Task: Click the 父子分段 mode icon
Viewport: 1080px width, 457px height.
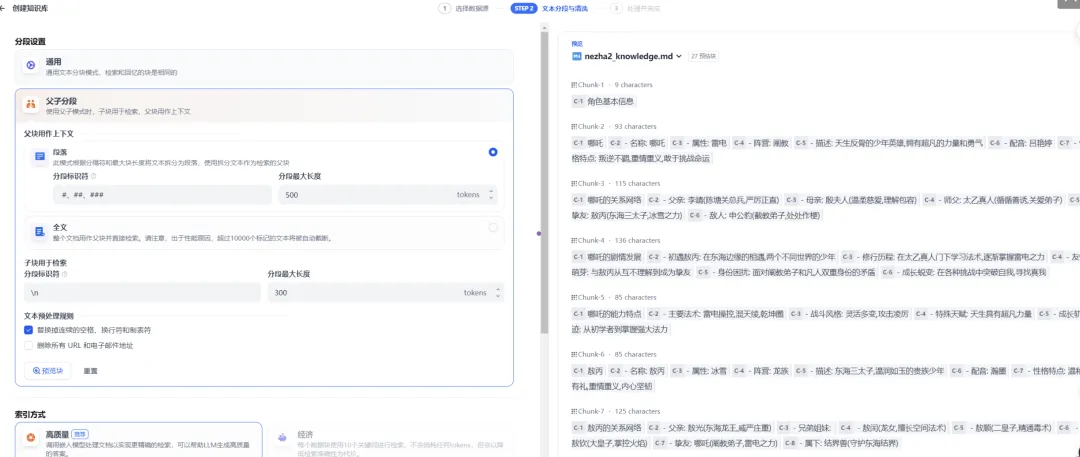Action: pos(31,105)
